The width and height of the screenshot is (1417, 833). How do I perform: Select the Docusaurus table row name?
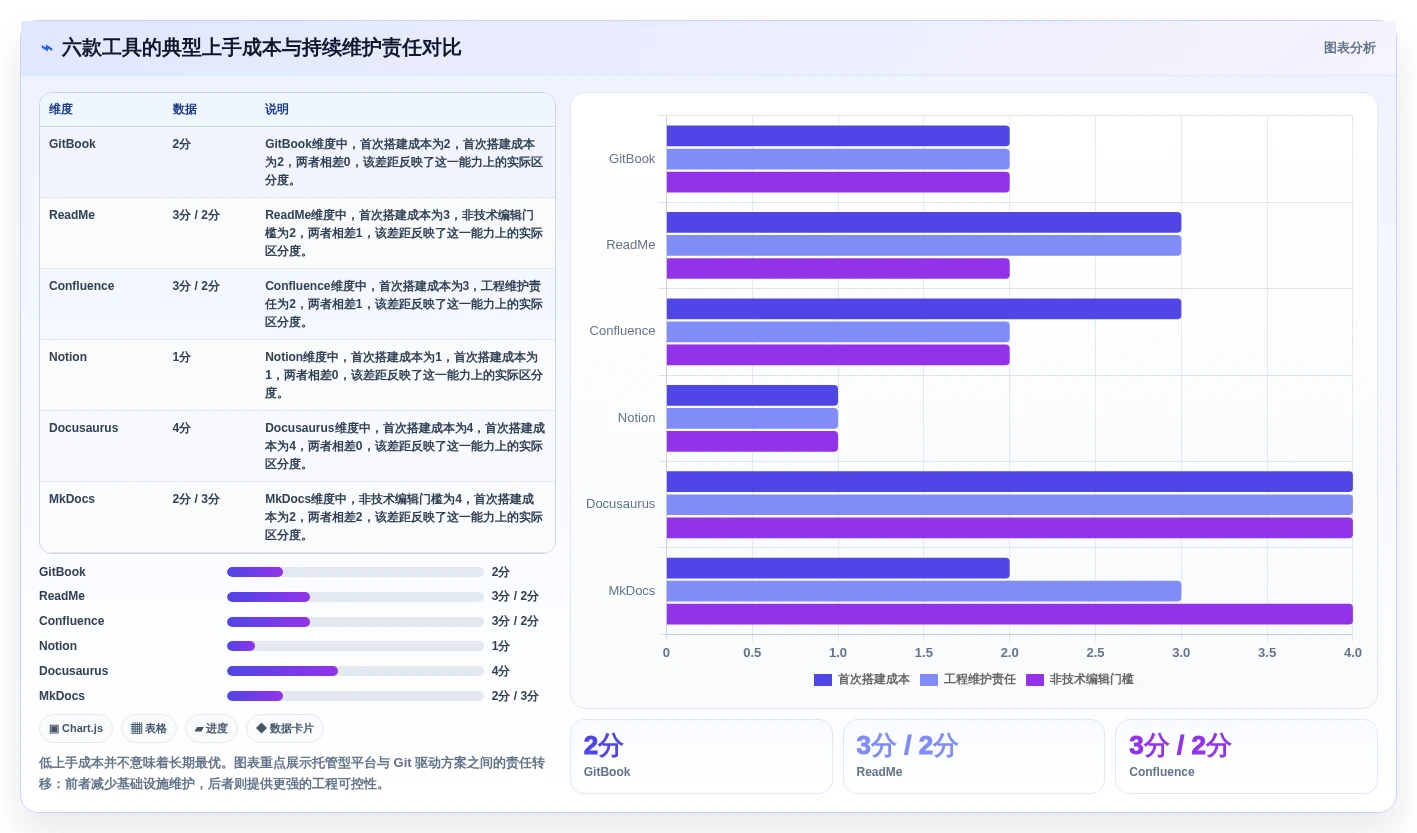84,428
